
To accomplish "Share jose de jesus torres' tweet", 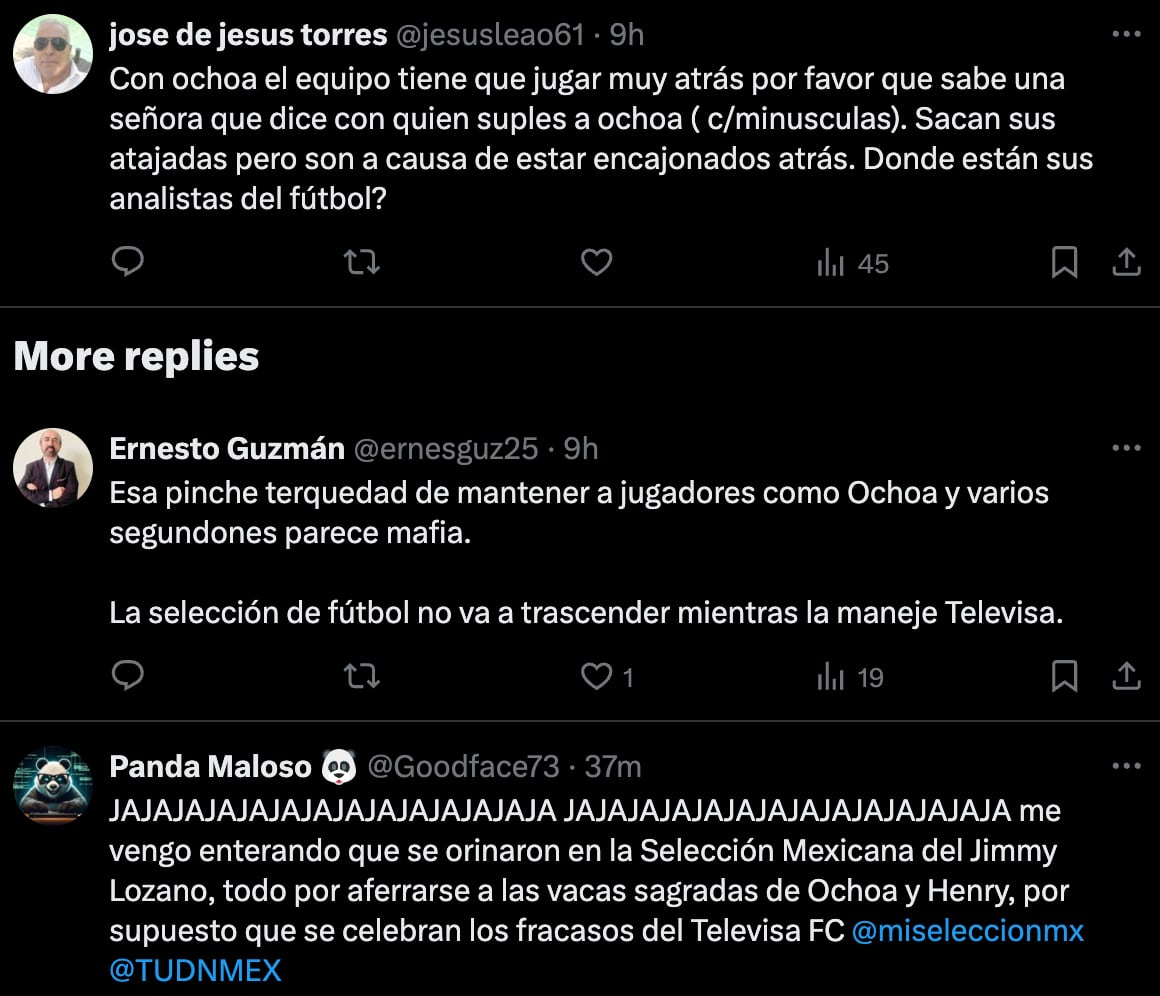I will point(1126,263).
